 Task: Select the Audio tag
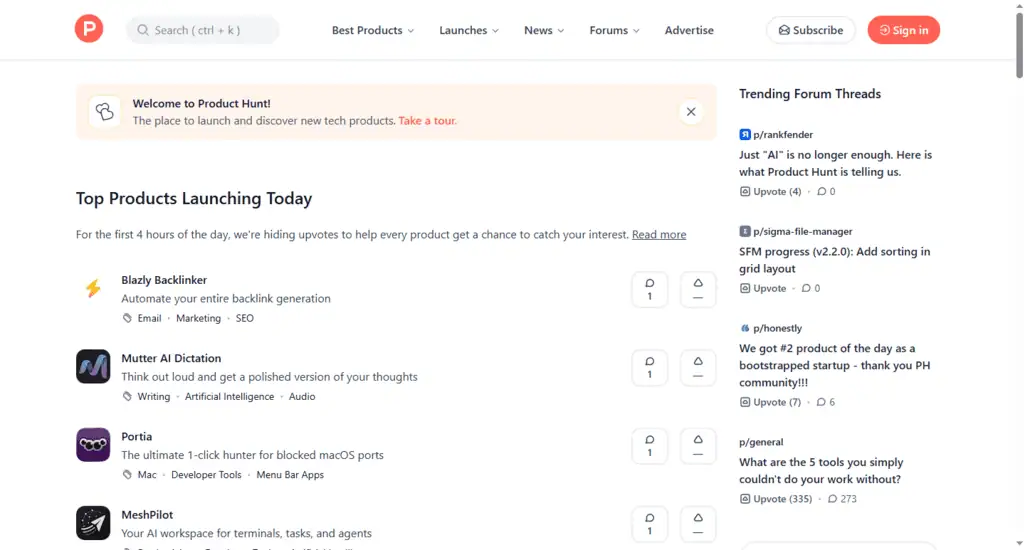[x=302, y=396]
